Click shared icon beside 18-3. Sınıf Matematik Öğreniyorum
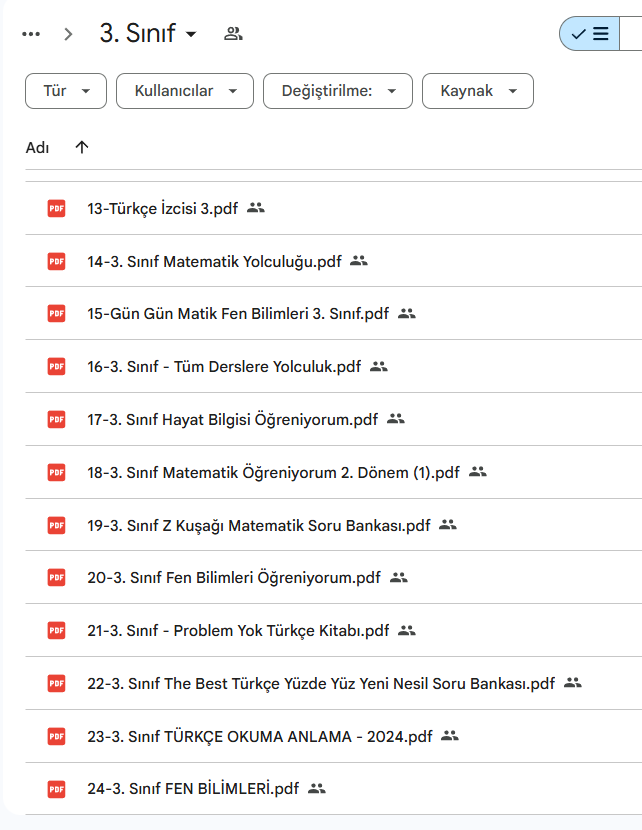Screen dimensions: 642x830 coord(477,471)
